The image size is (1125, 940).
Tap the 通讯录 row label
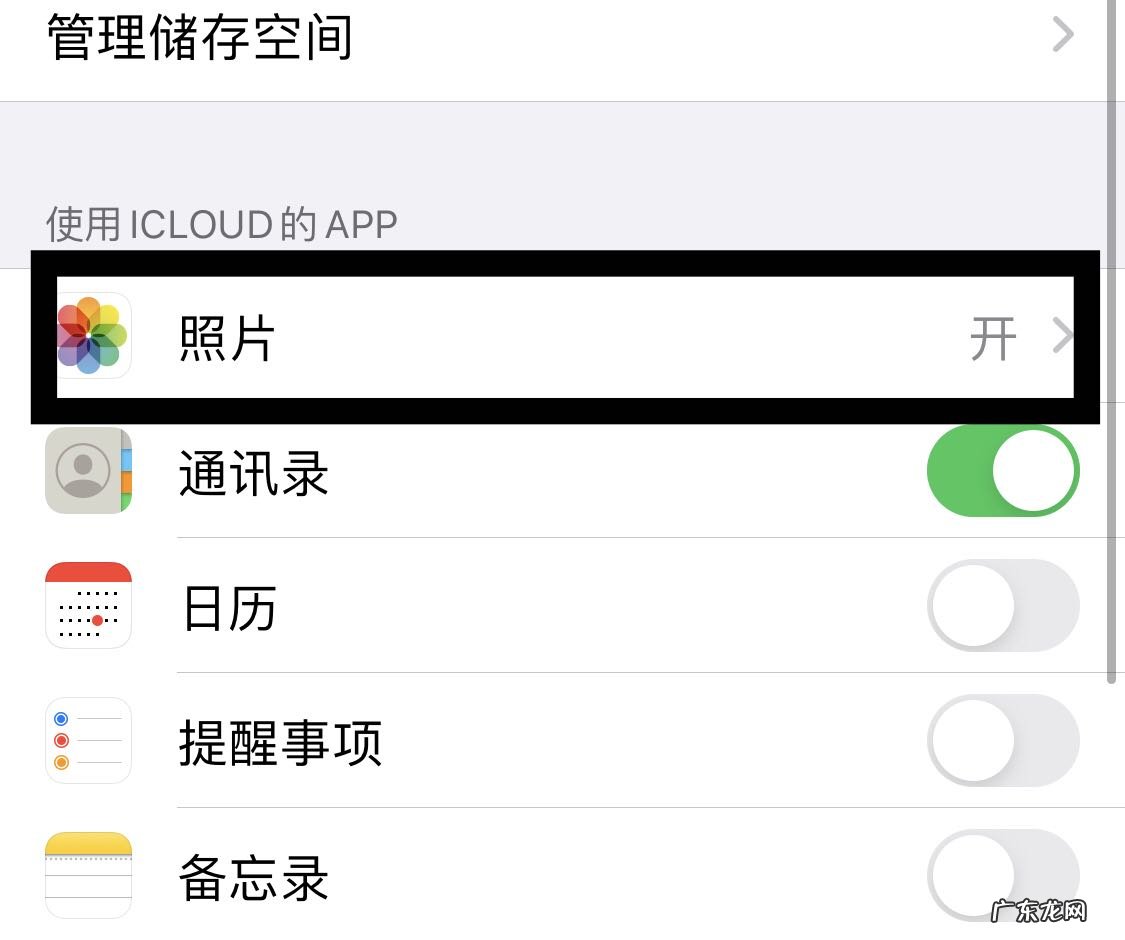(251, 470)
